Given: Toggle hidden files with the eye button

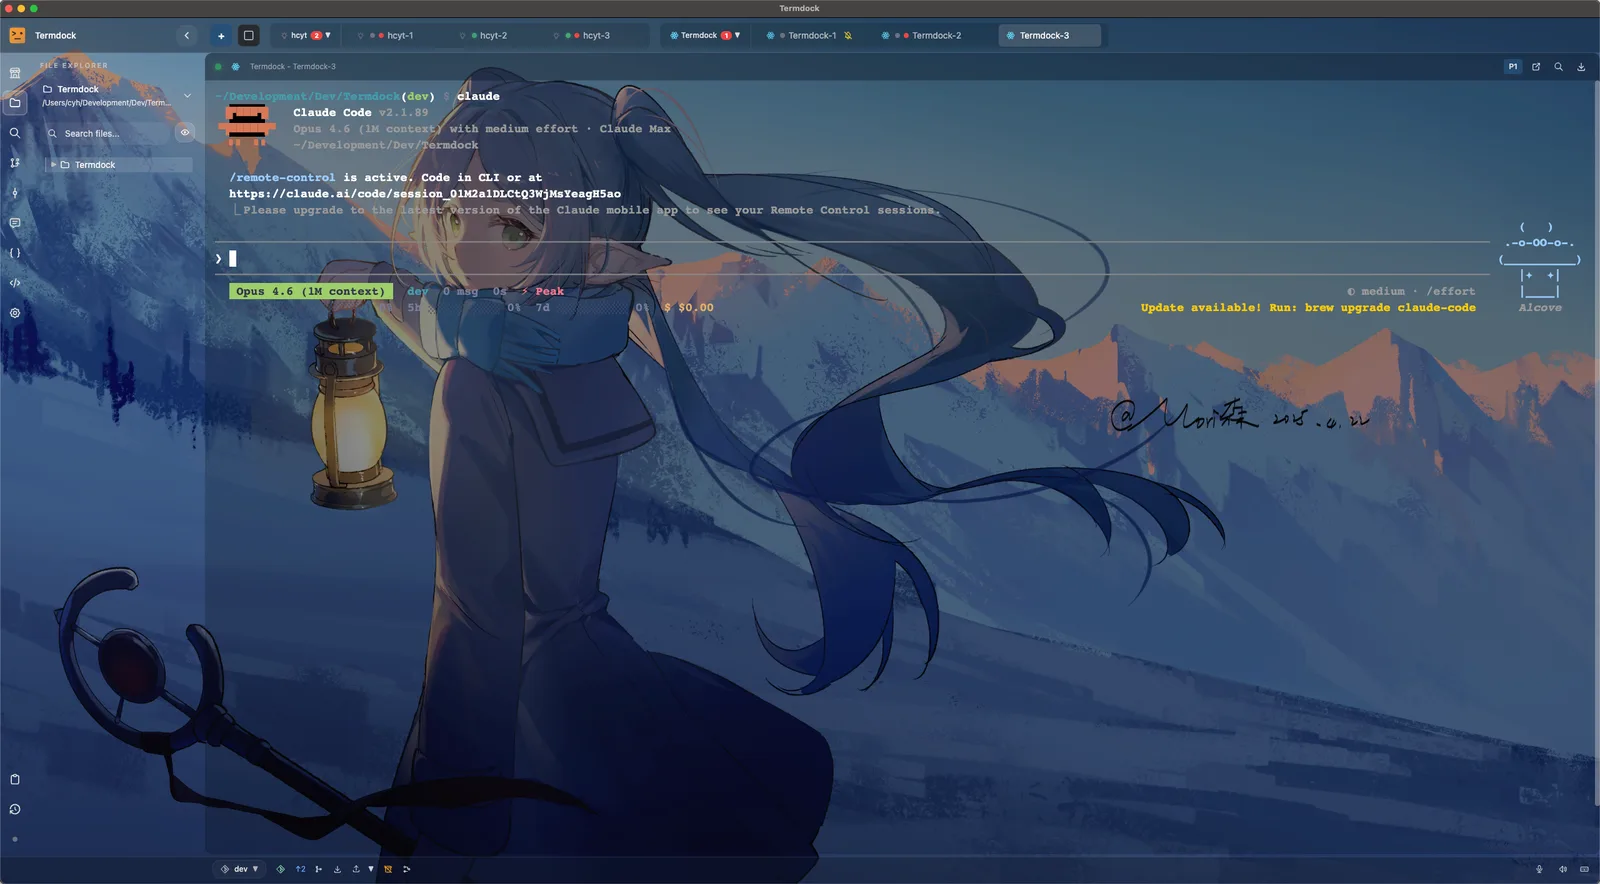Looking at the screenshot, I should coord(185,132).
